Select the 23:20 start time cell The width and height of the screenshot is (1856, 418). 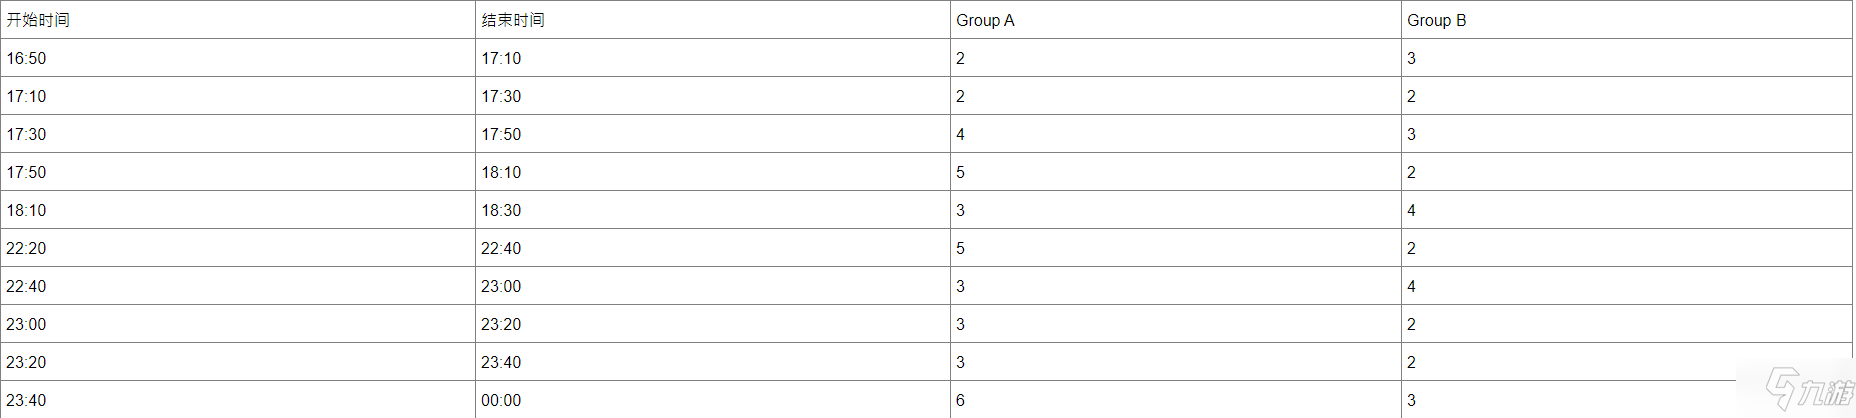238,362
